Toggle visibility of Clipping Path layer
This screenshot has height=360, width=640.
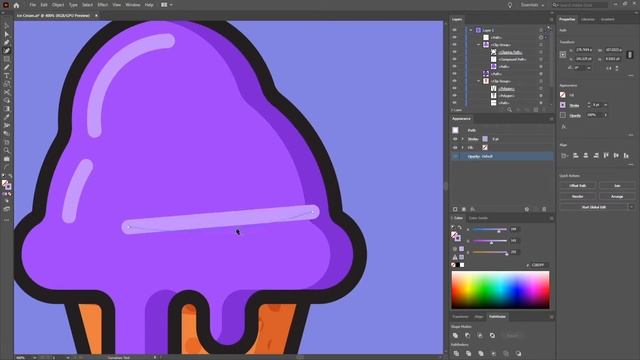point(454,52)
